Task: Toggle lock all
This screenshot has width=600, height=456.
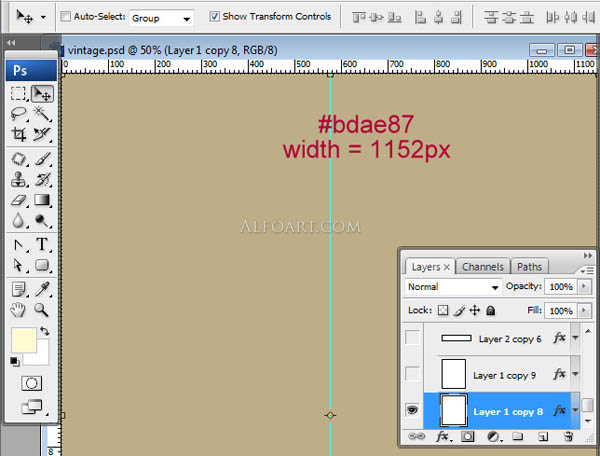Action: tap(491, 310)
